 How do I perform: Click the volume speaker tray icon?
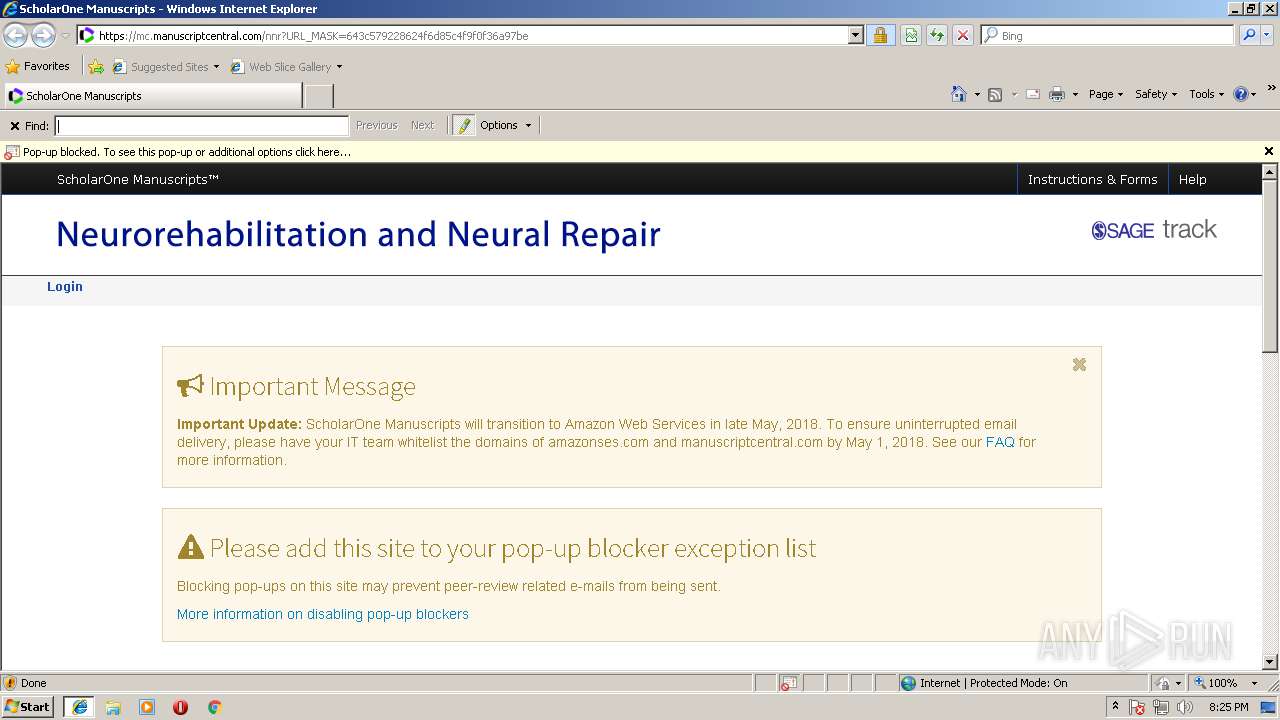point(1185,707)
